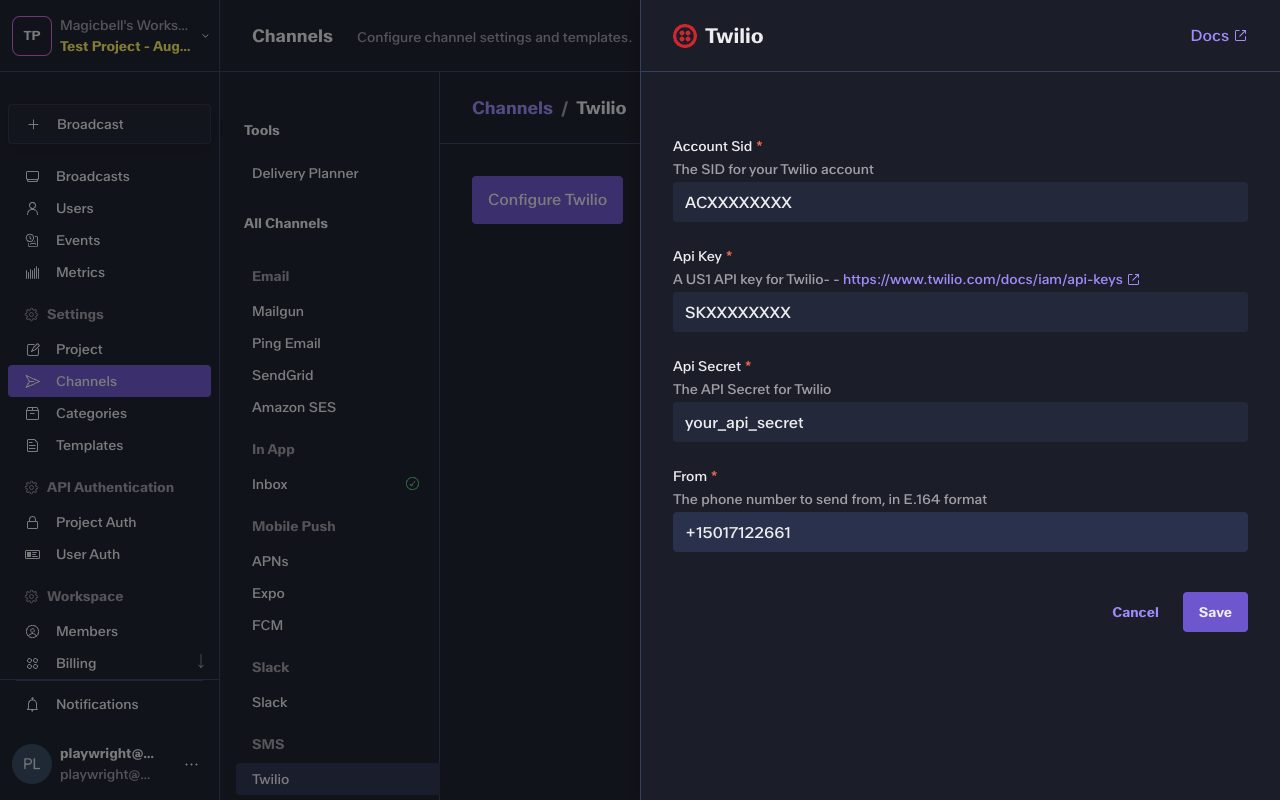The height and width of the screenshot is (800, 1280).
Task: Open Events in sidebar
Action: (109, 240)
